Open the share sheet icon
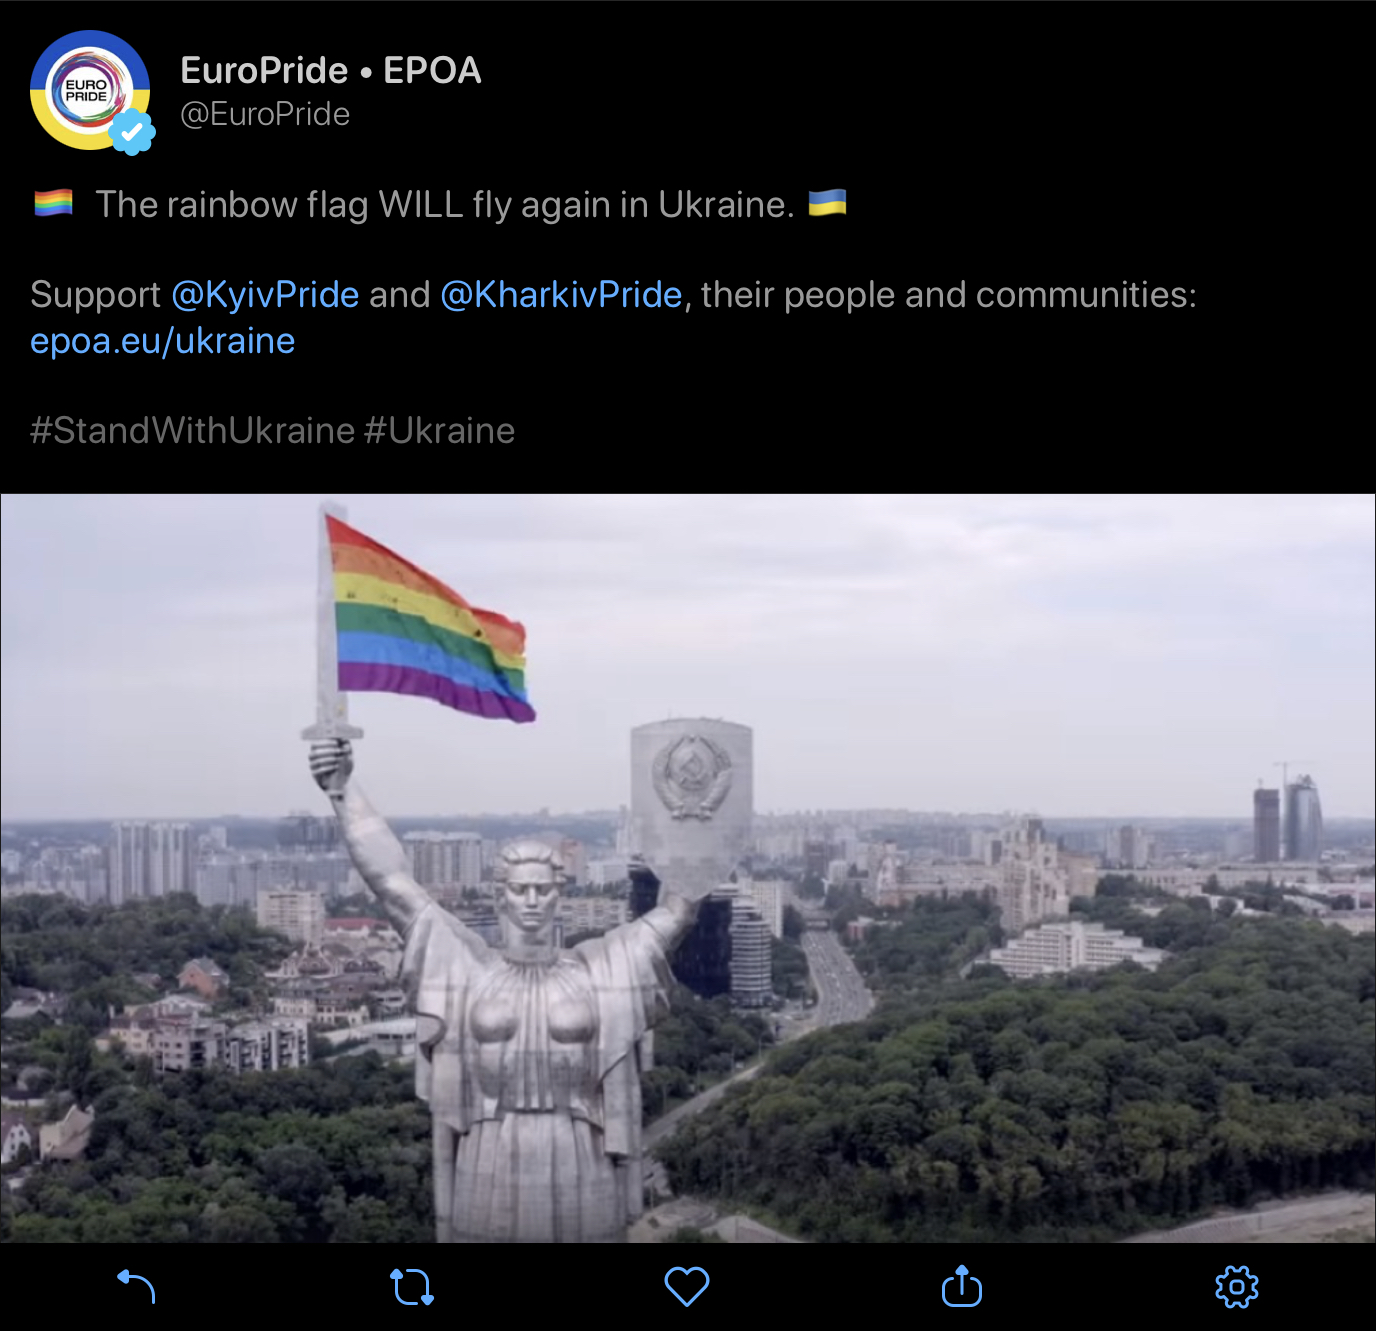Viewport: 1376px width, 1331px height. click(x=962, y=1286)
